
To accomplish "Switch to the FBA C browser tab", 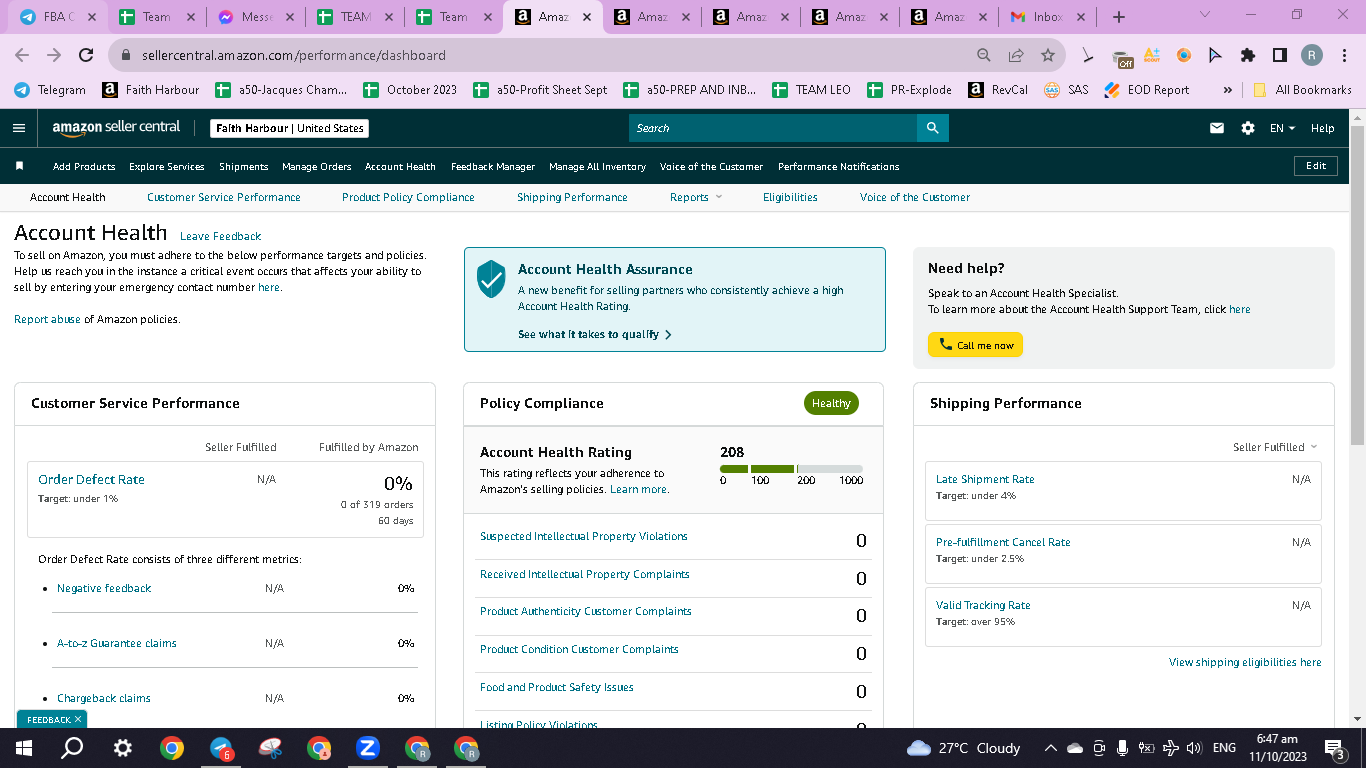I will tap(57, 17).
